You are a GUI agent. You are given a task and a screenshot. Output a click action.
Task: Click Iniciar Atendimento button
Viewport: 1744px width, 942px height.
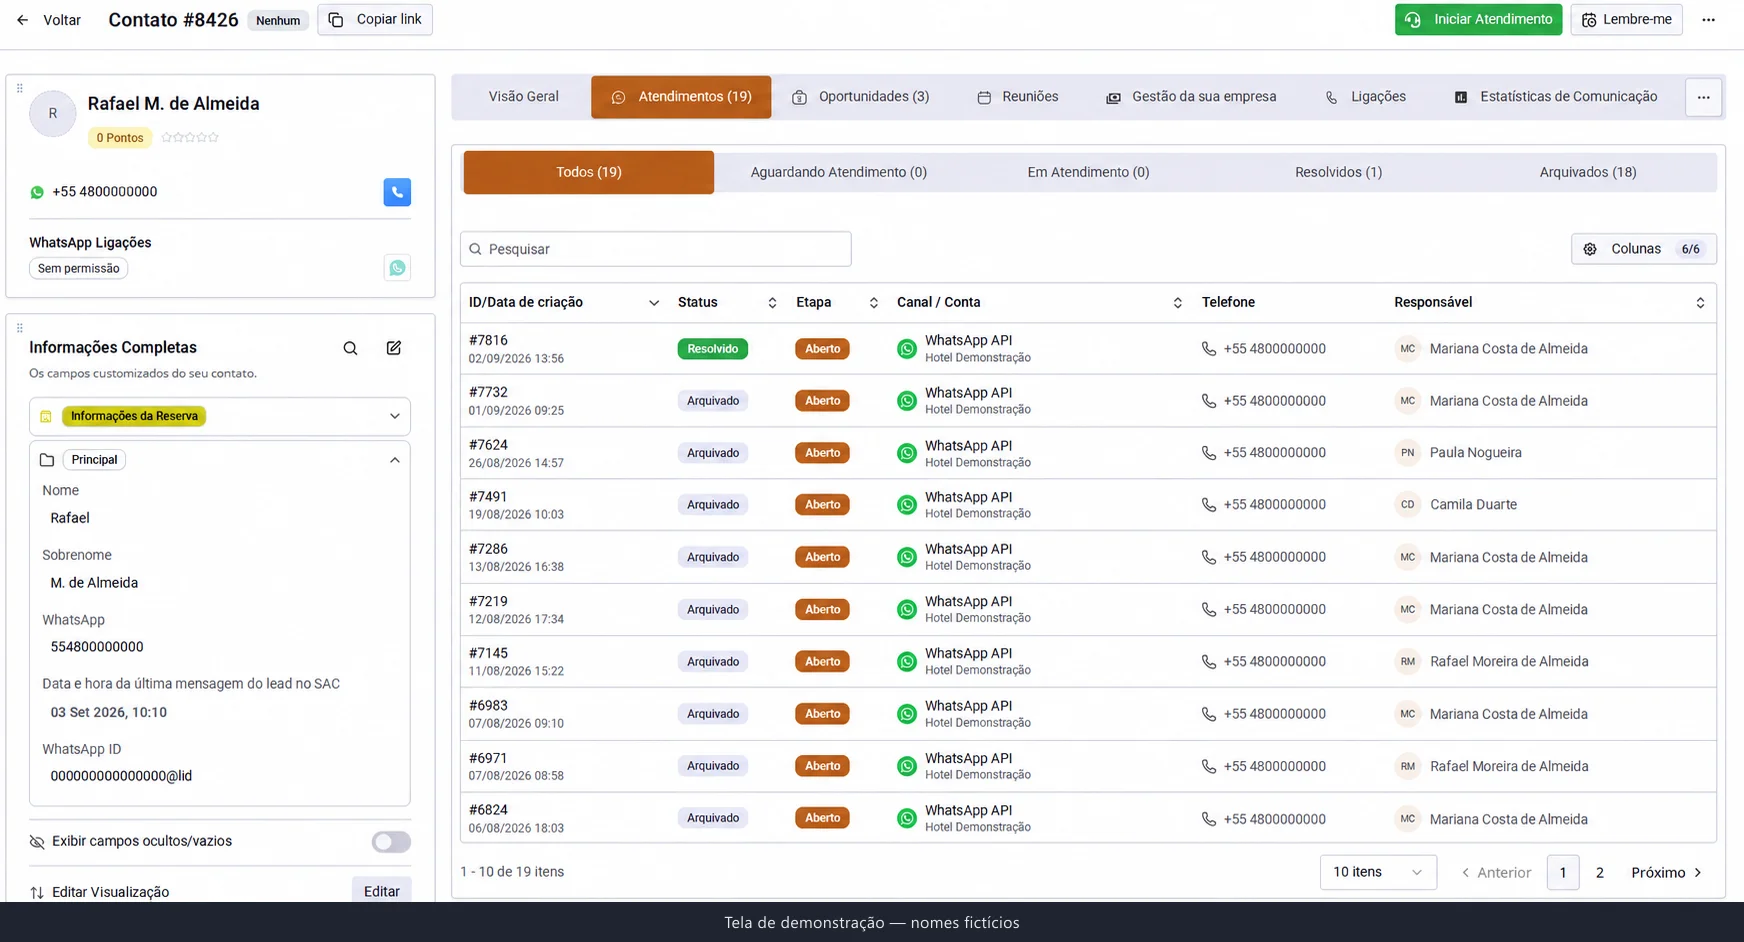coord(1478,20)
